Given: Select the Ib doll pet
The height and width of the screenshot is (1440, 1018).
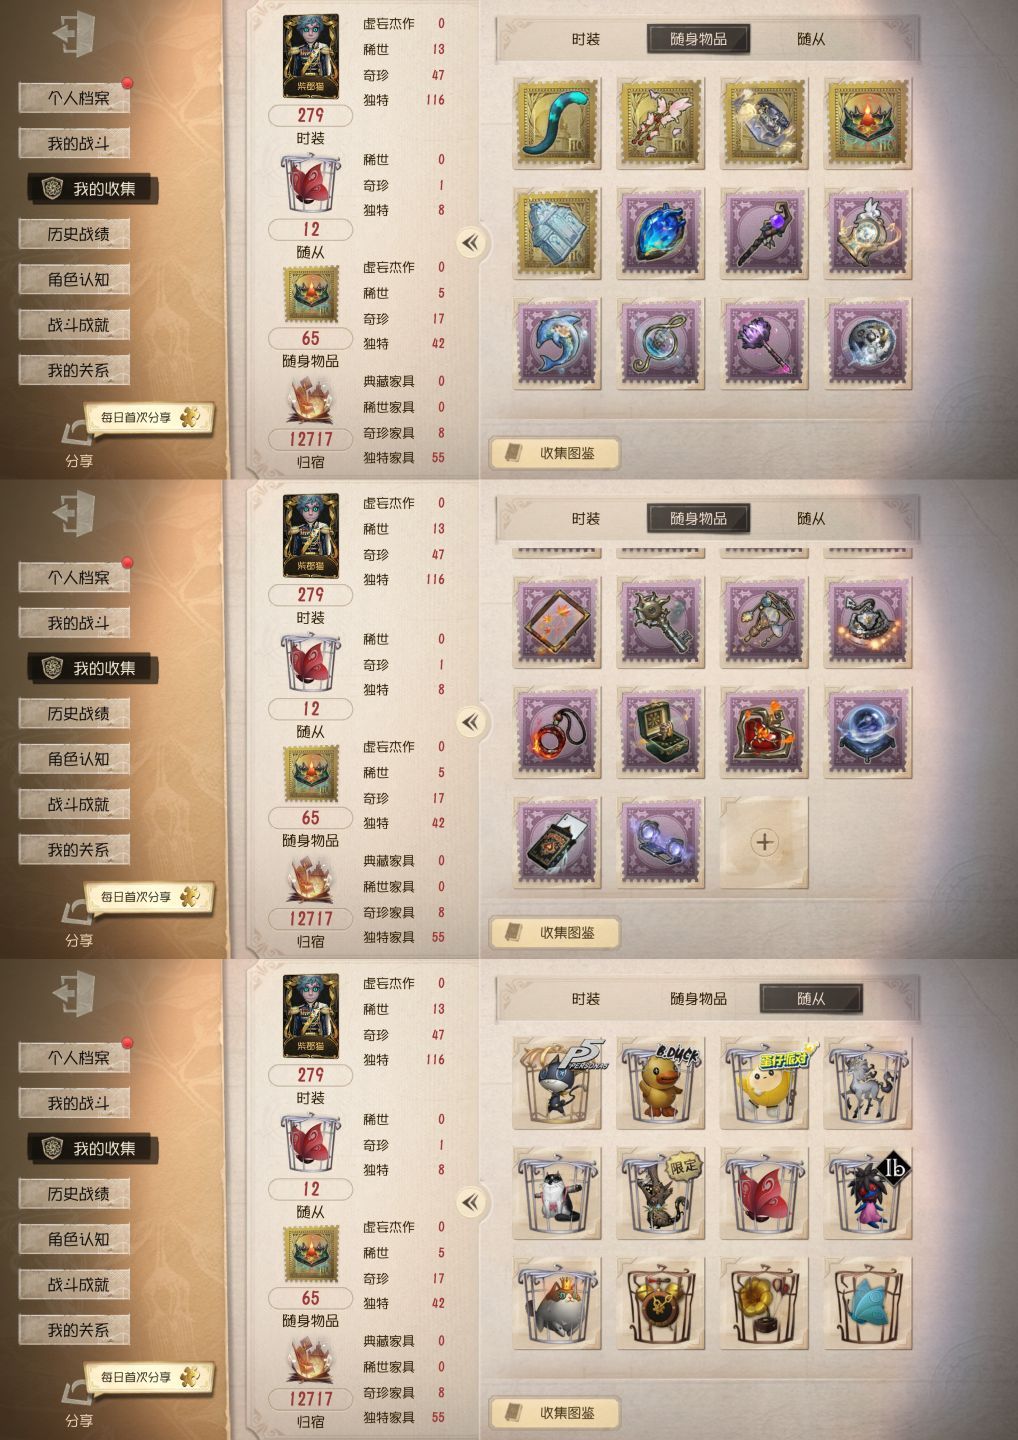Looking at the screenshot, I should tap(867, 1193).
